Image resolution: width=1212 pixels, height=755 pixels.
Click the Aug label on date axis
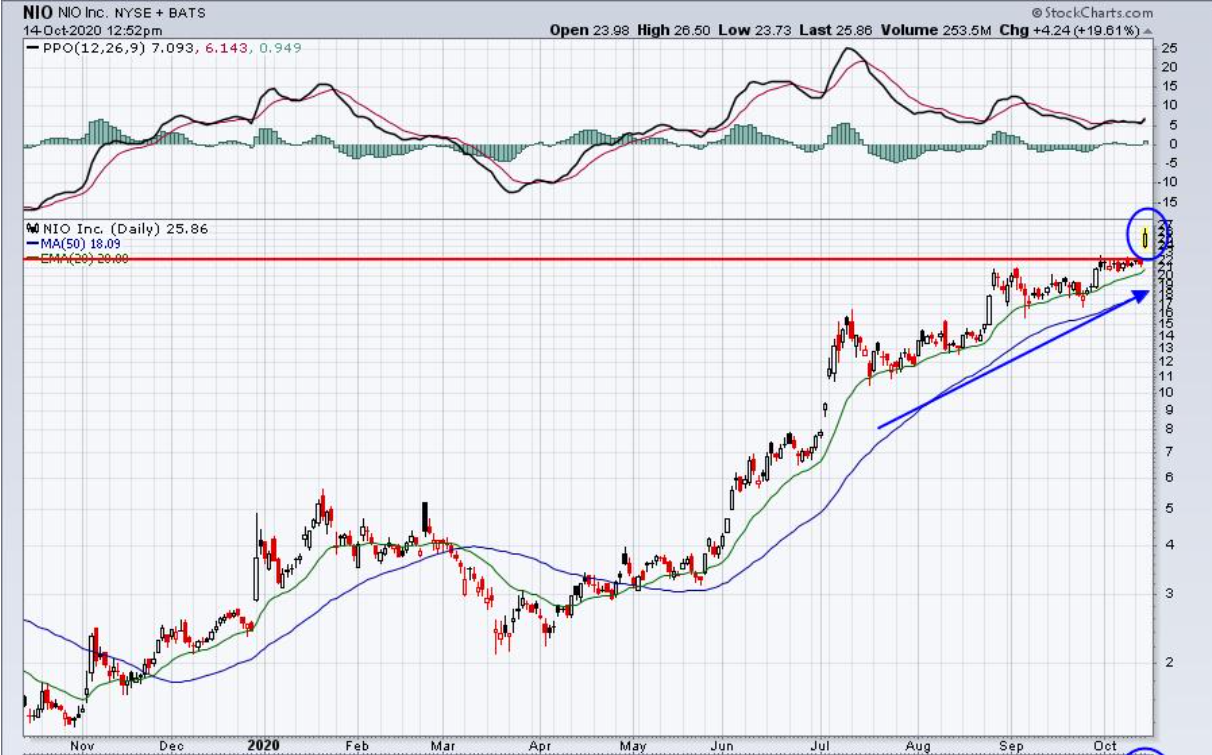[x=920, y=746]
